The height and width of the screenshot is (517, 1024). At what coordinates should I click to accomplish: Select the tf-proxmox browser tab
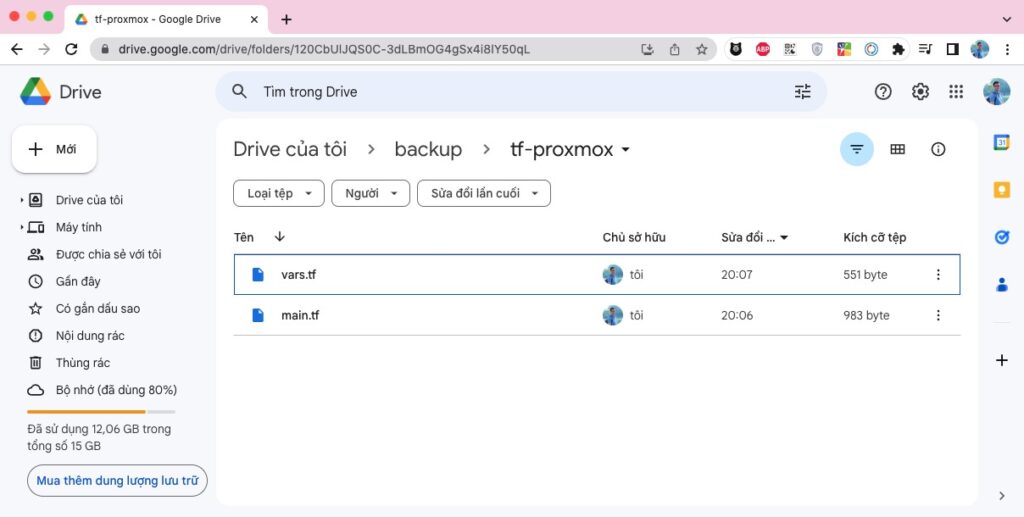click(x=167, y=20)
